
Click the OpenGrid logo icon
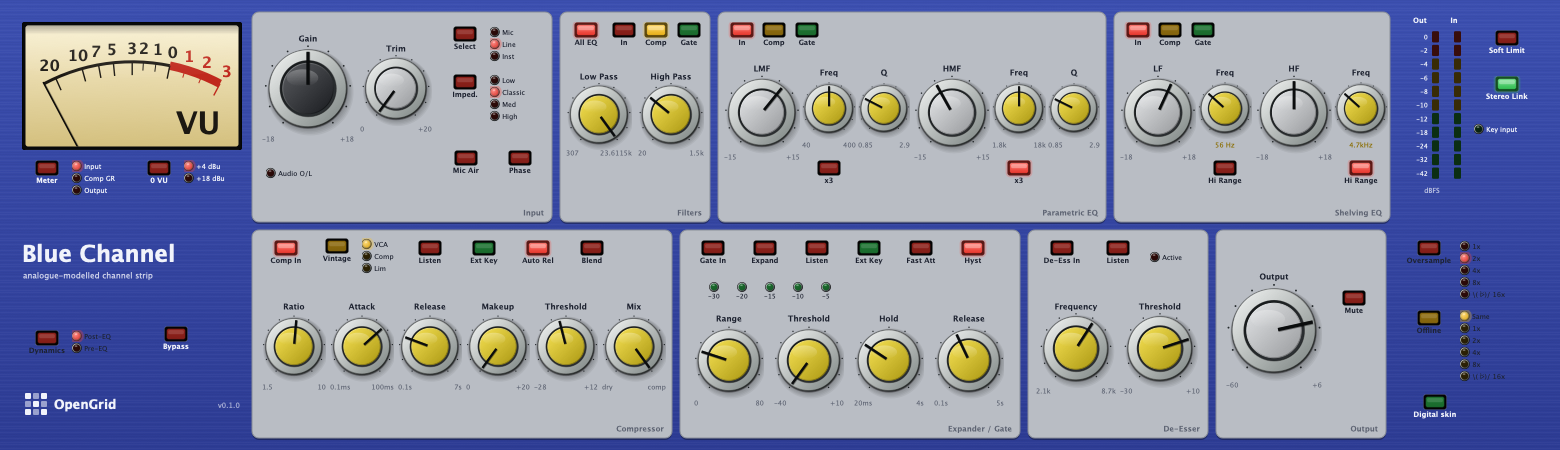(x=36, y=404)
